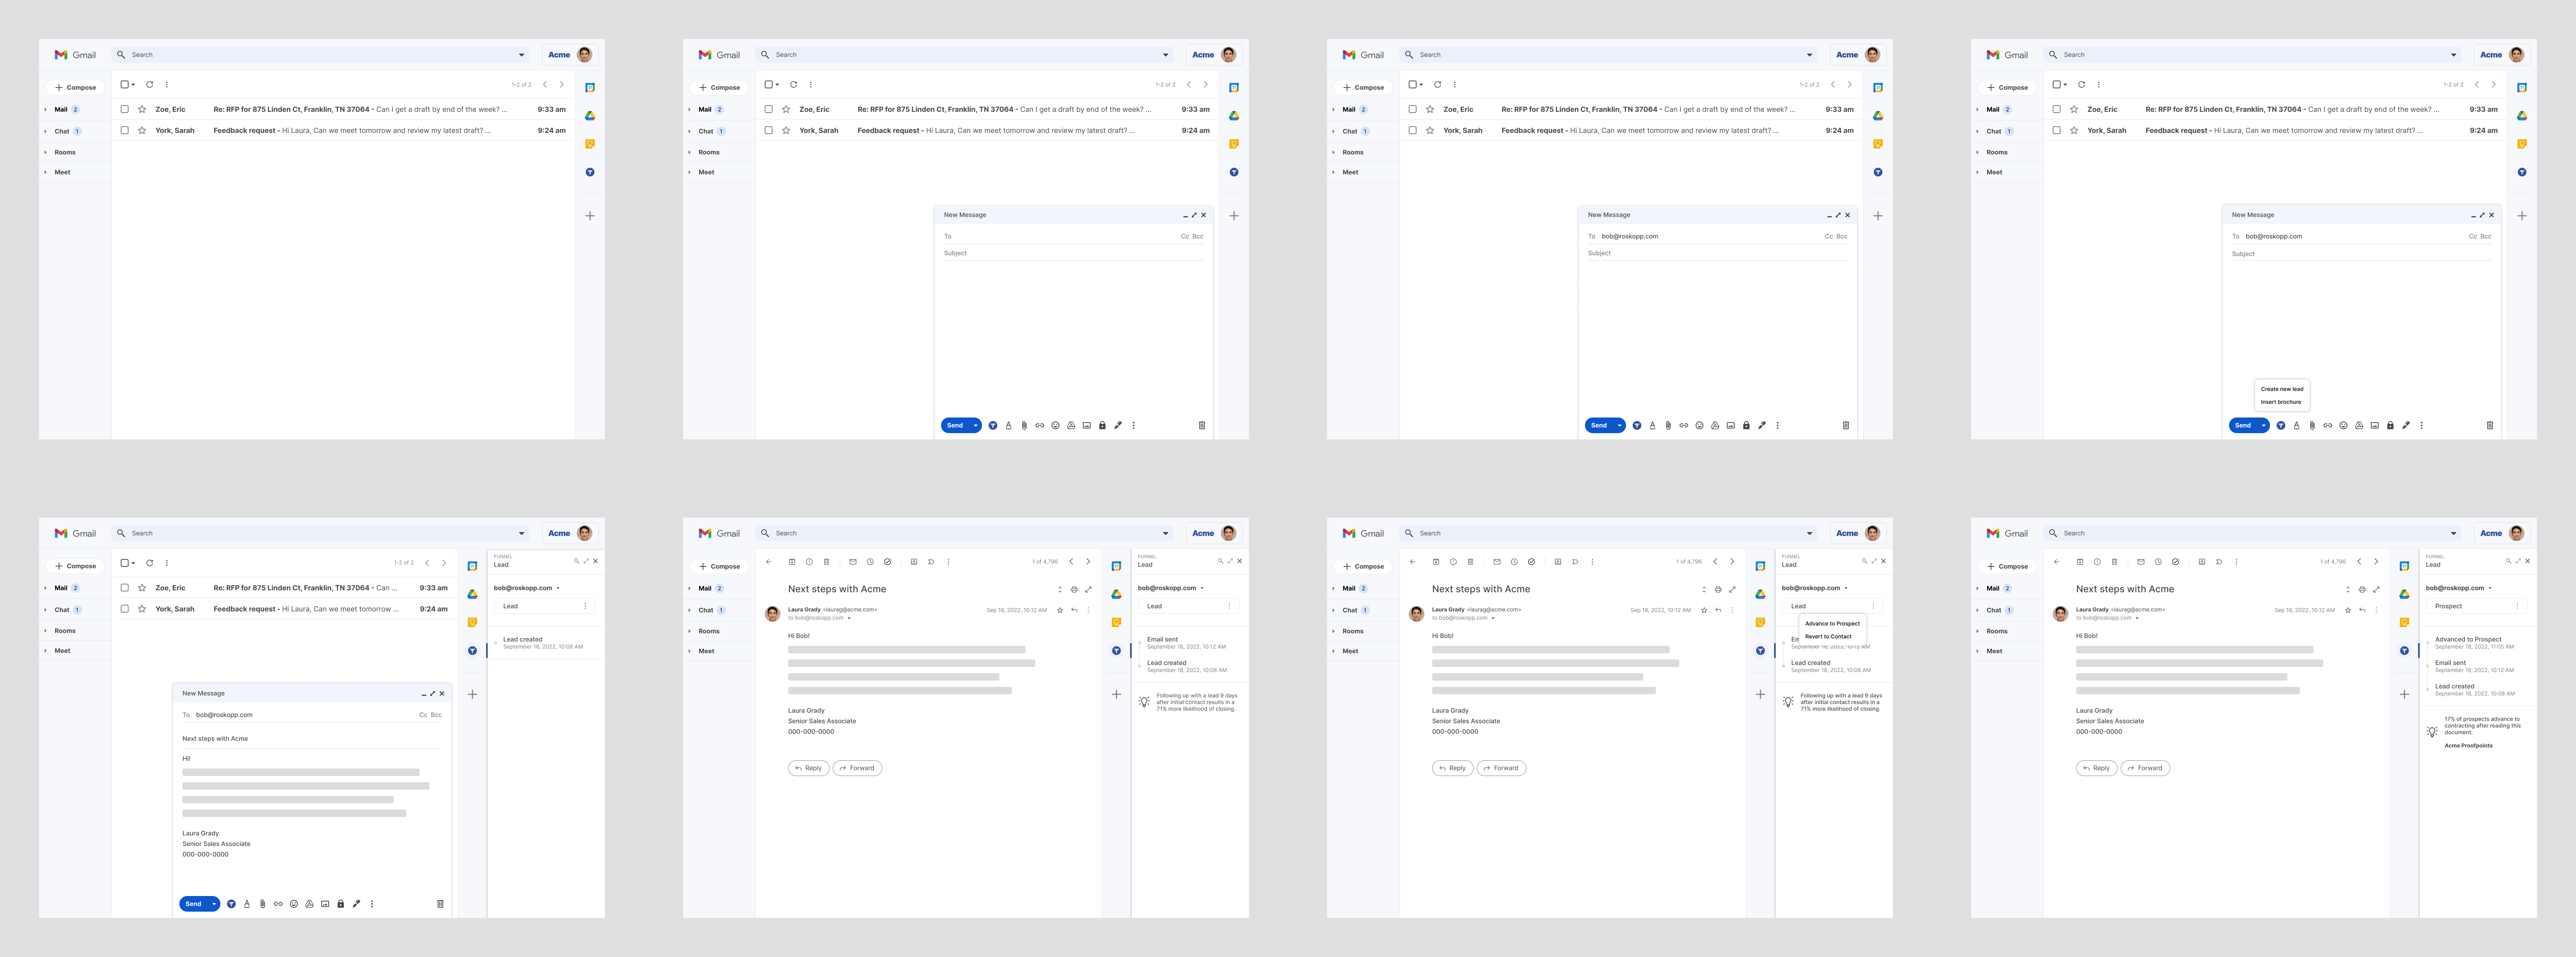Star York, Sarah email in Create new lead mockup
Image resolution: width=2576 pixels, height=957 pixels.
pos(2074,130)
